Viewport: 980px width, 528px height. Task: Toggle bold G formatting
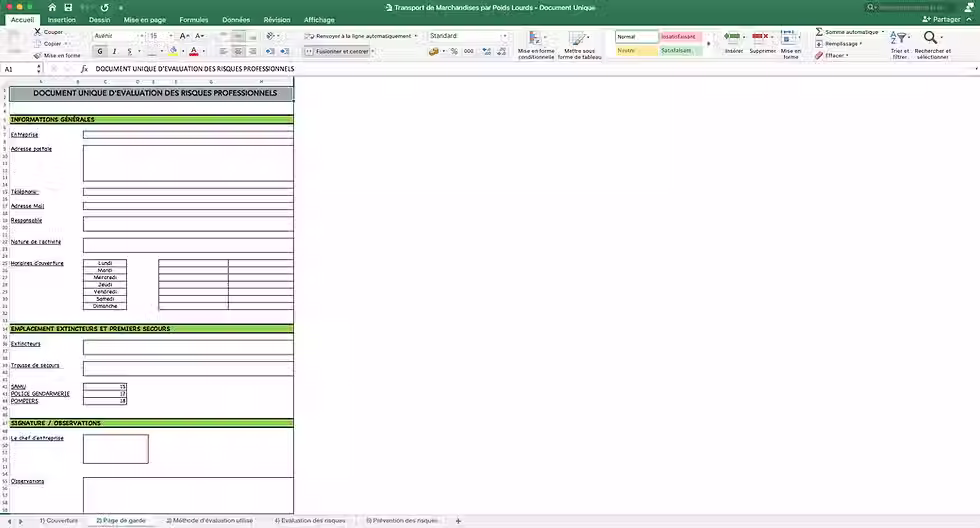[x=100, y=51]
